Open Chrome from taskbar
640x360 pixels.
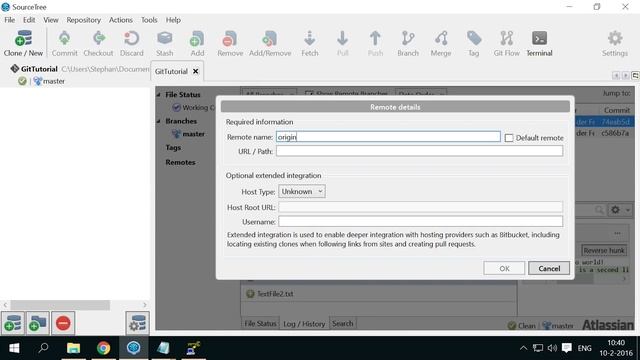tap(103, 348)
